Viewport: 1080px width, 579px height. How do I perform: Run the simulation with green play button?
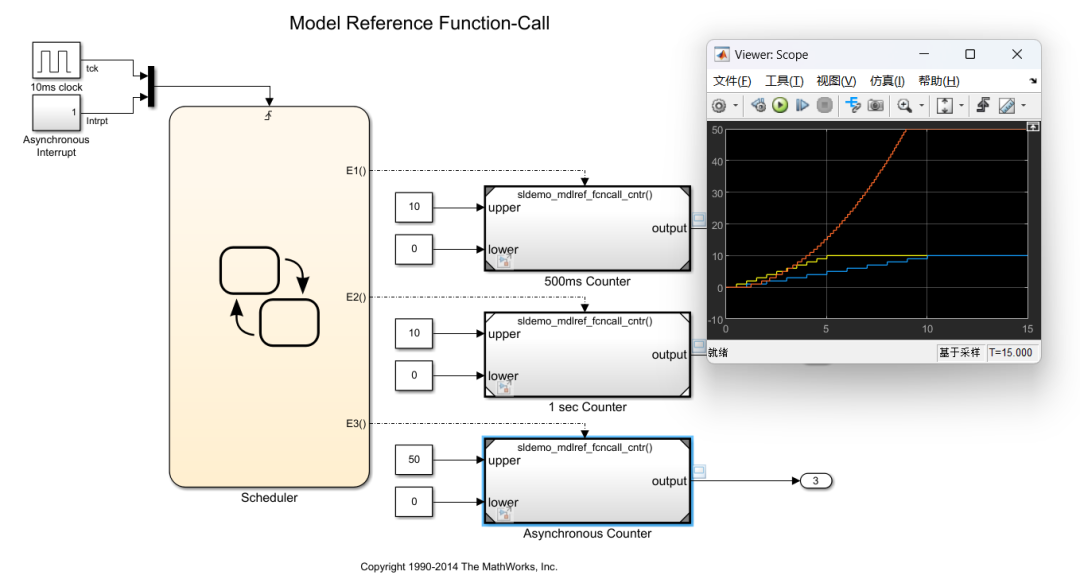(780, 105)
